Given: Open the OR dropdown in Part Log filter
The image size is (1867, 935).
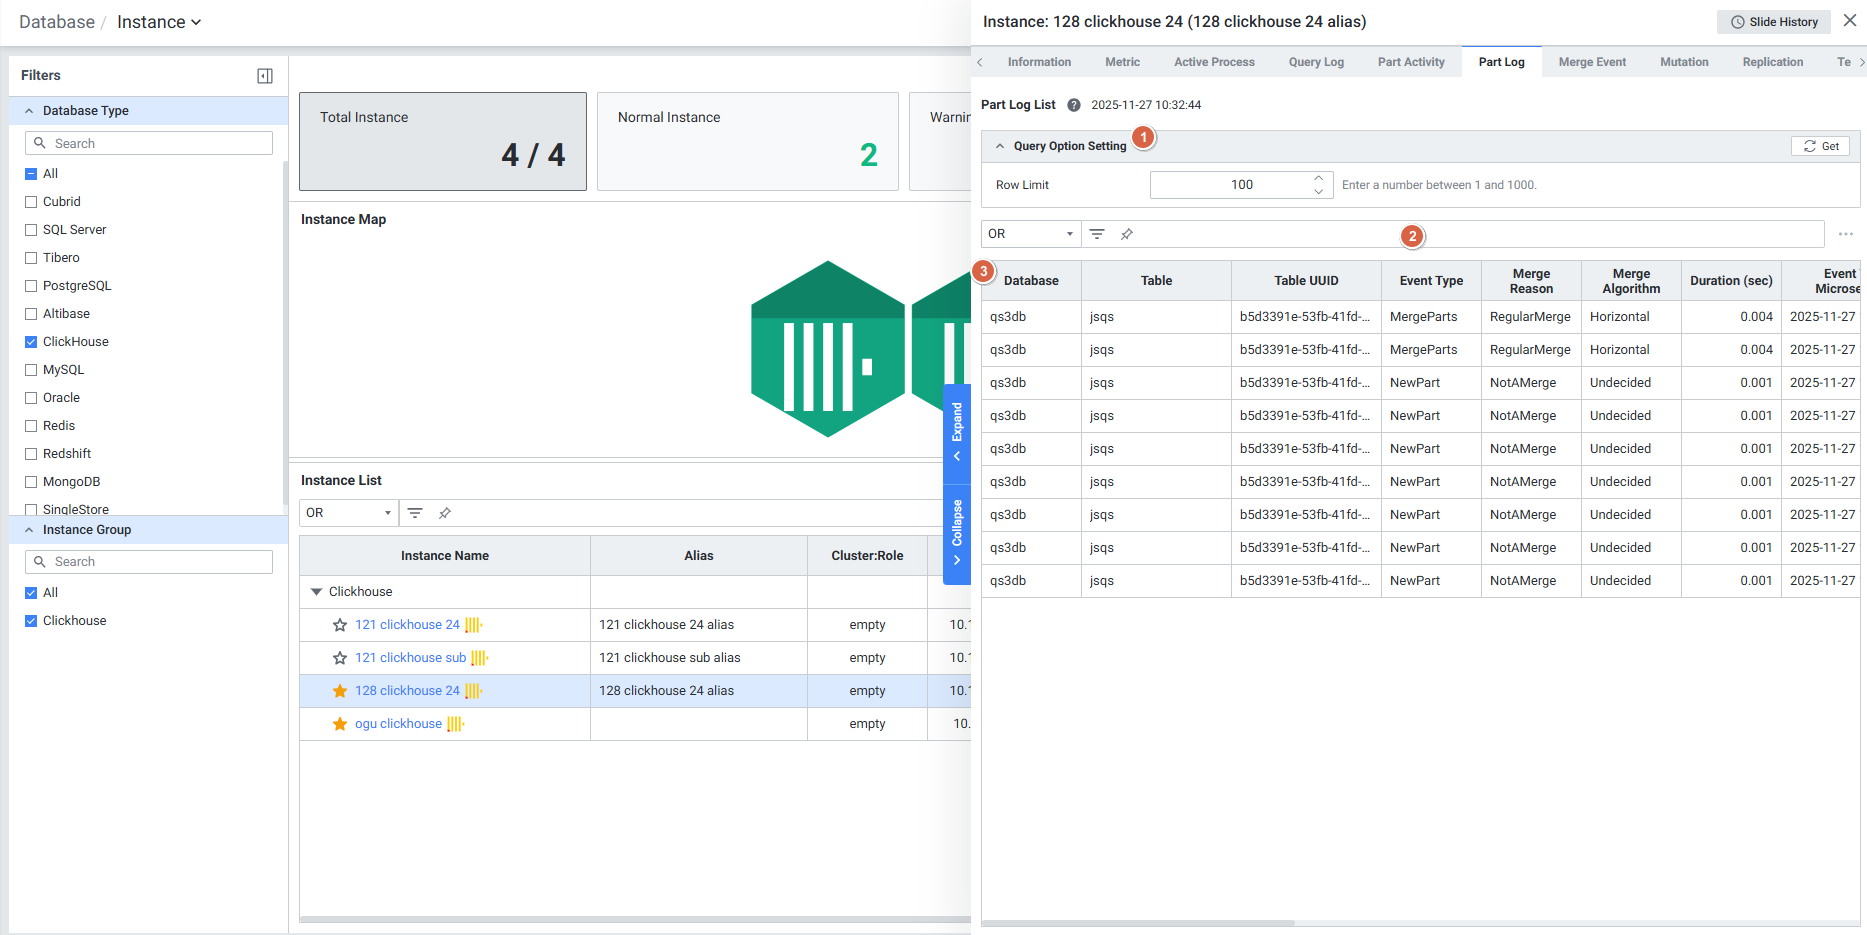Looking at the screenshot, I should pyautogui.click(x=1030, y=234).
